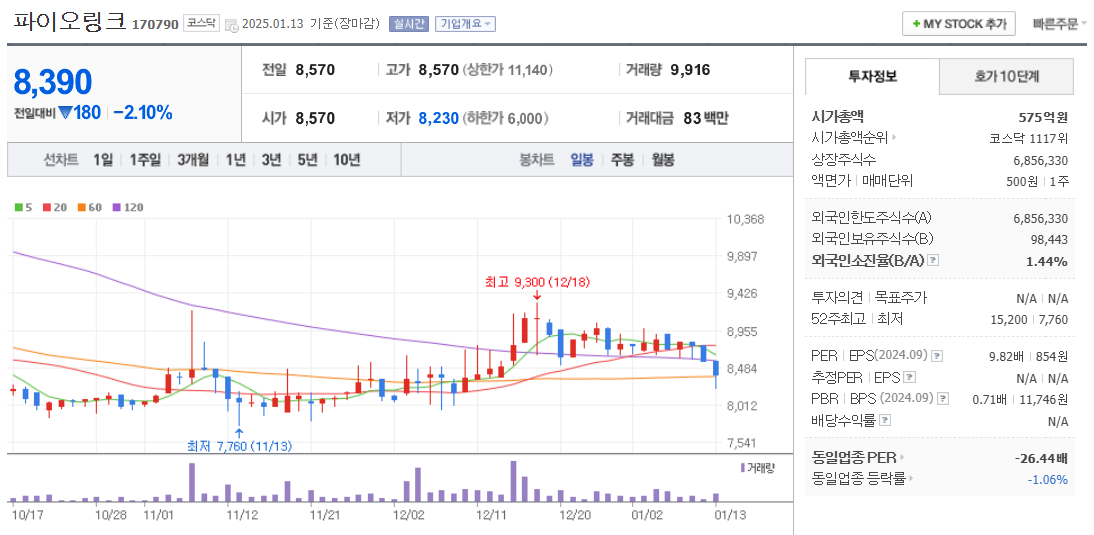Click the 저가 value 8,230
This screenshot has width=1094, height=535.
438,118
